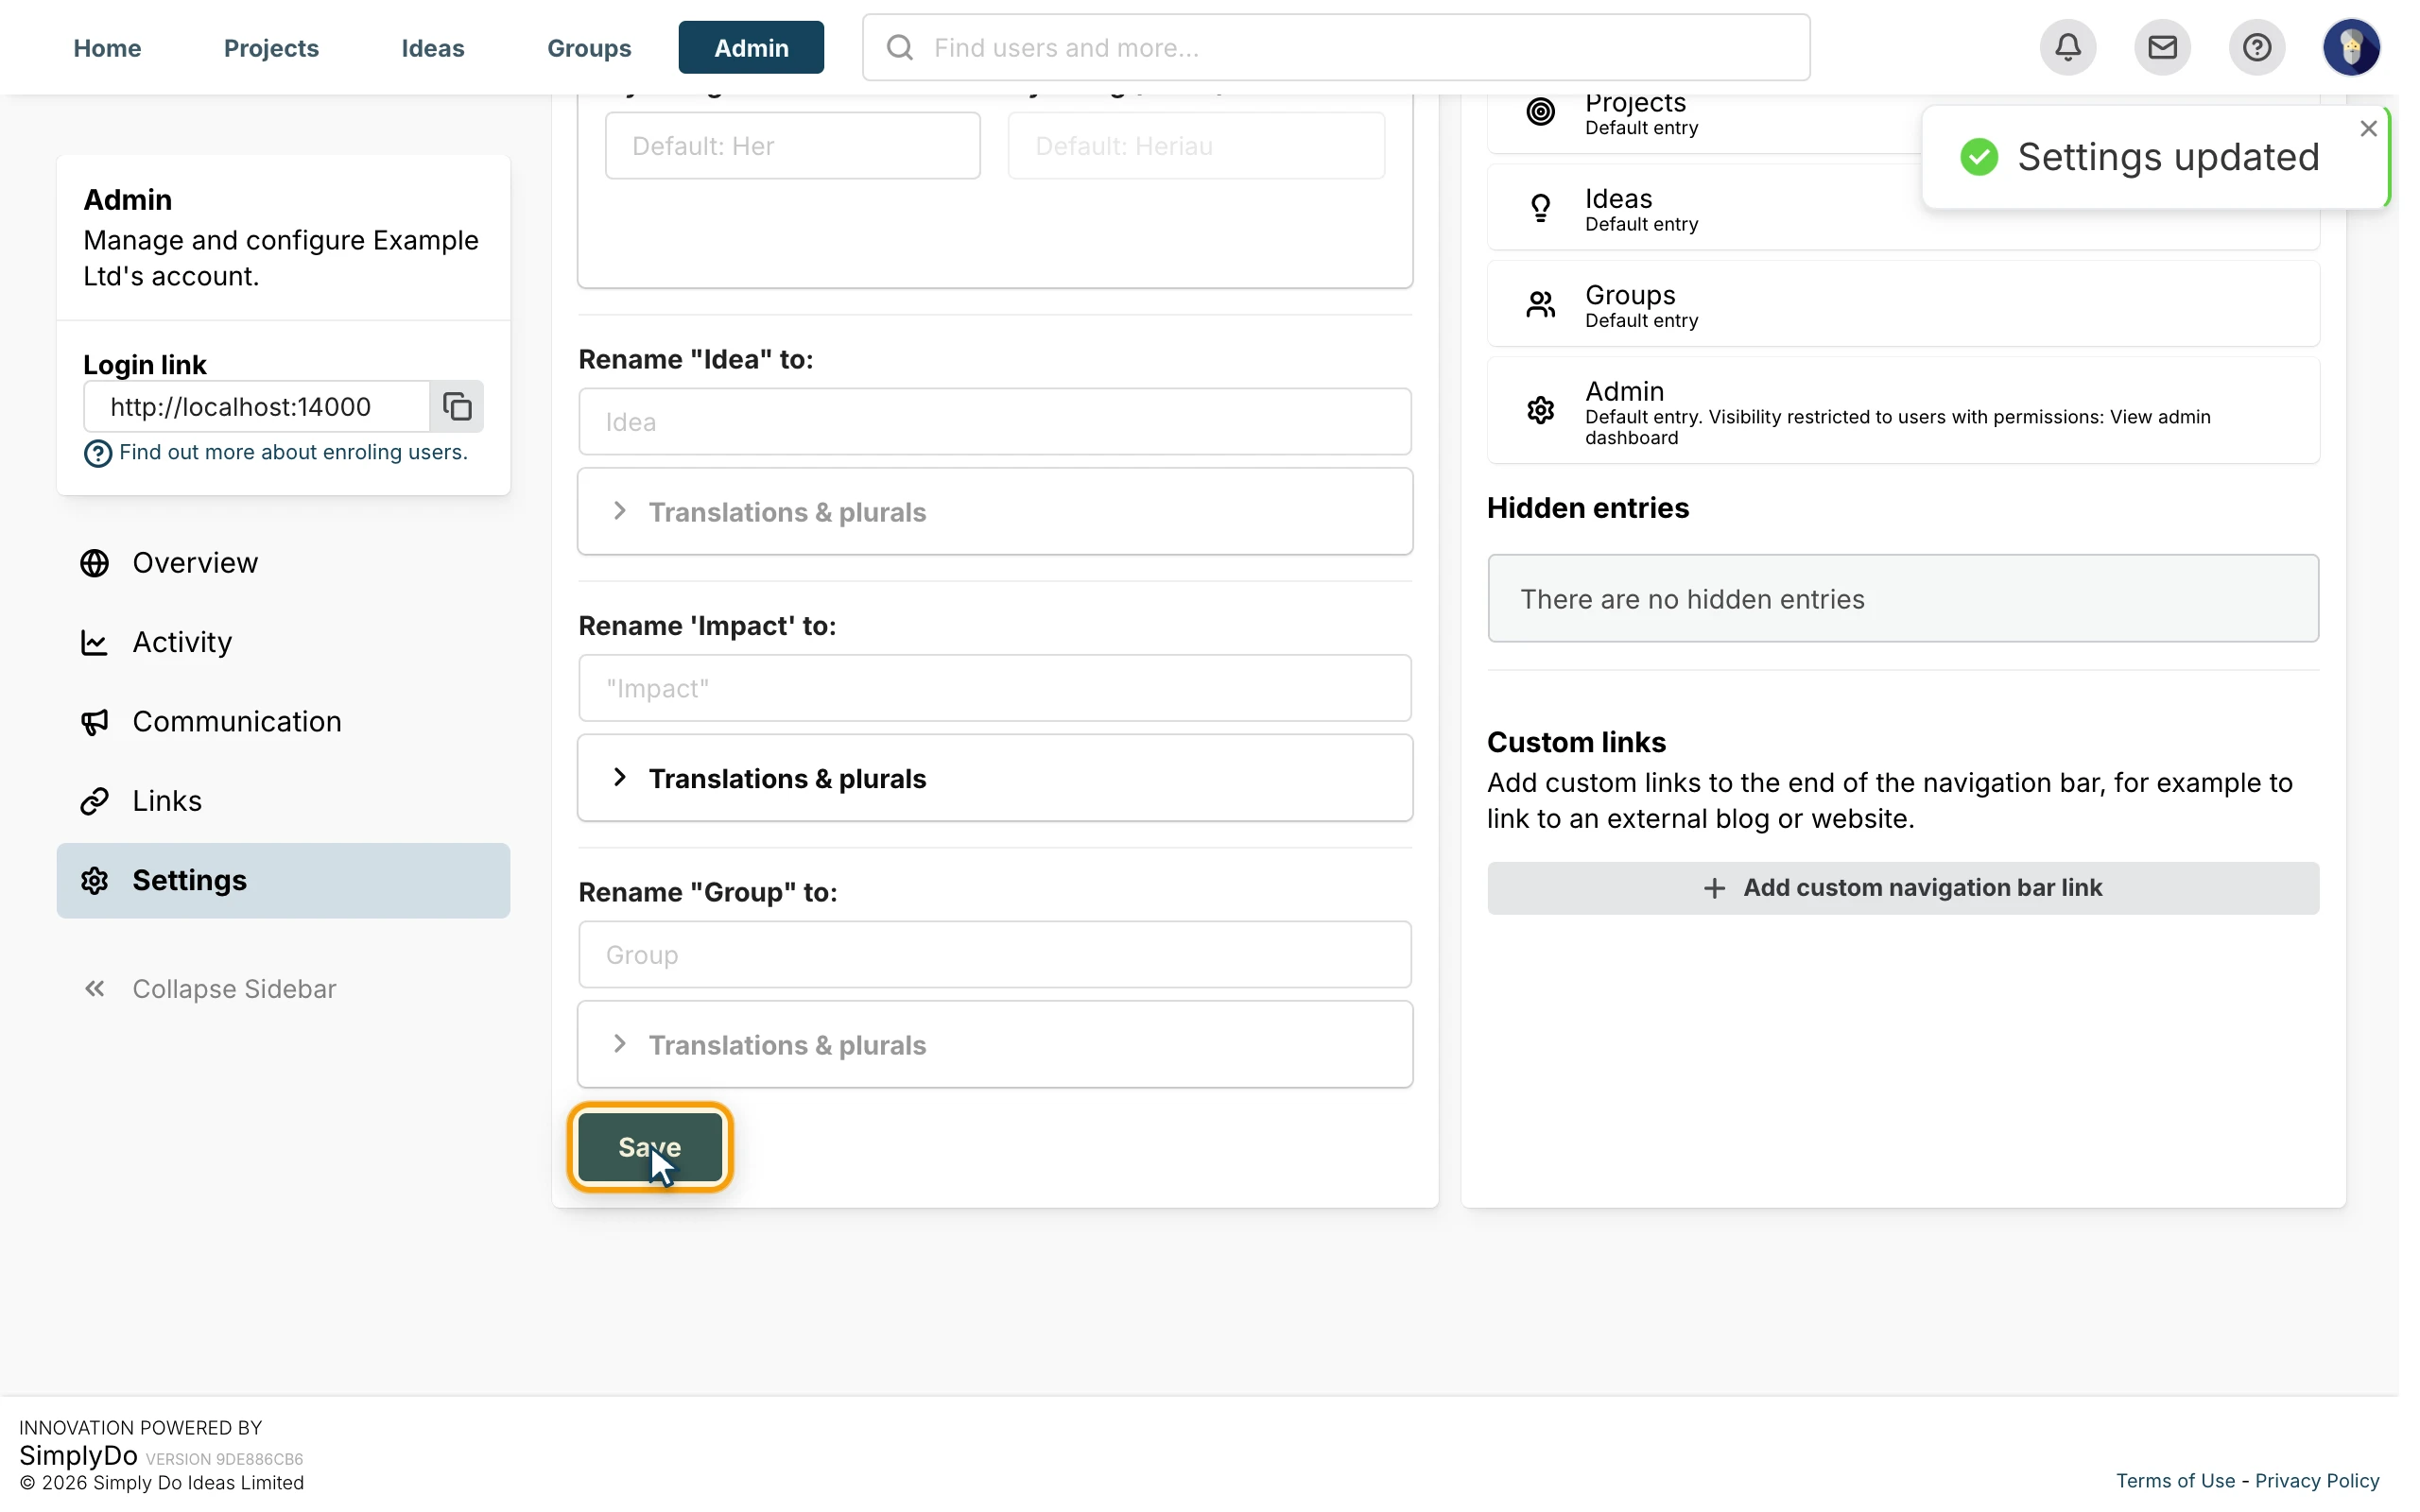Click the 'Default: Heriau' input field
The image size is (2420, 1512).
point(1196,146)
